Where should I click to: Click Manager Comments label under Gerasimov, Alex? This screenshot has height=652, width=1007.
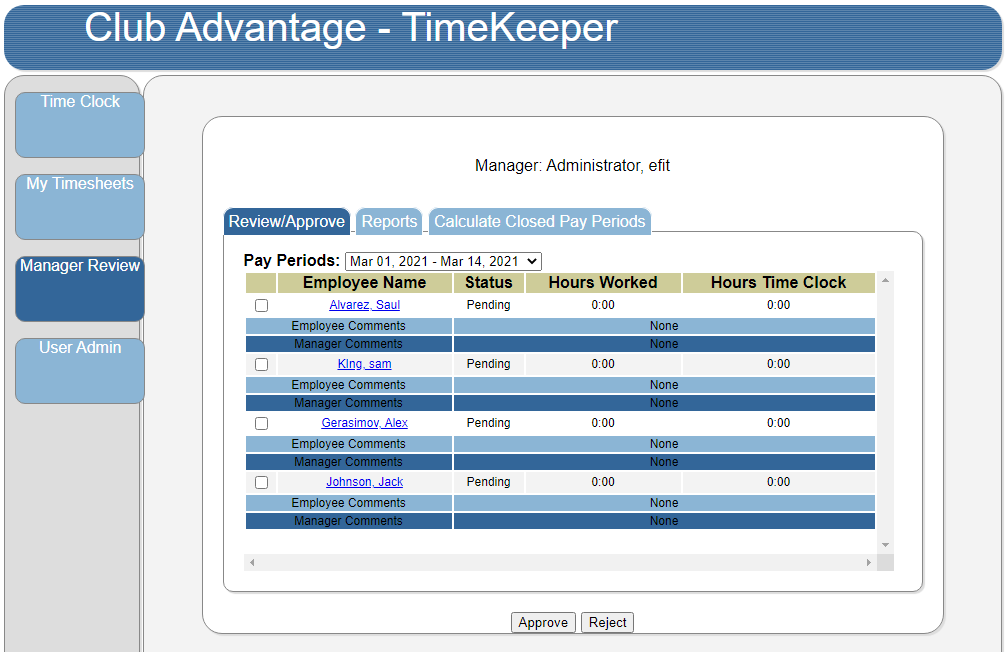349,462
